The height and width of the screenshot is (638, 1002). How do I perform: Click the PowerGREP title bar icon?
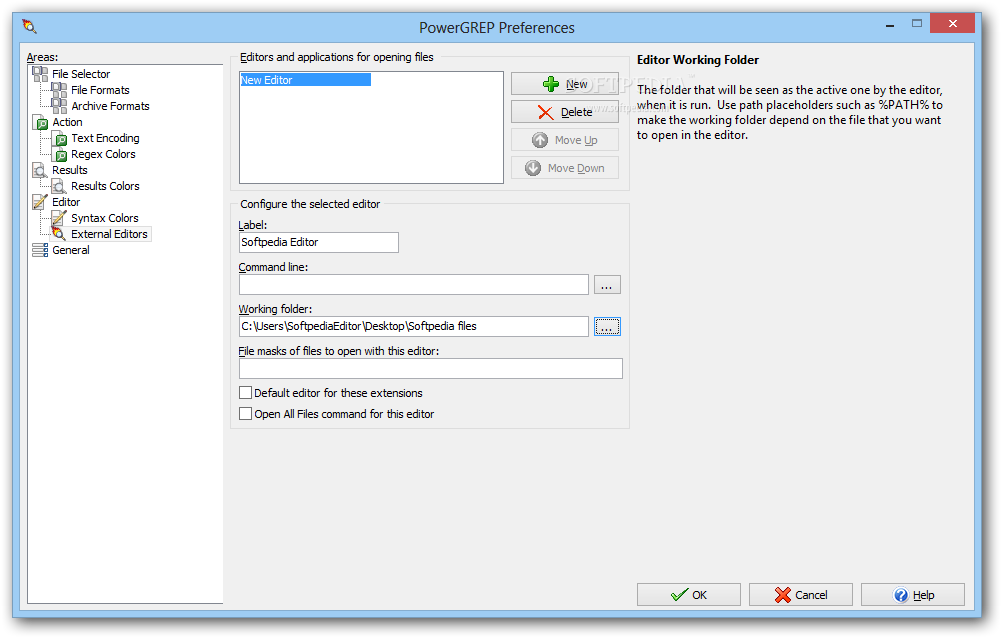[x=29, y=27]
